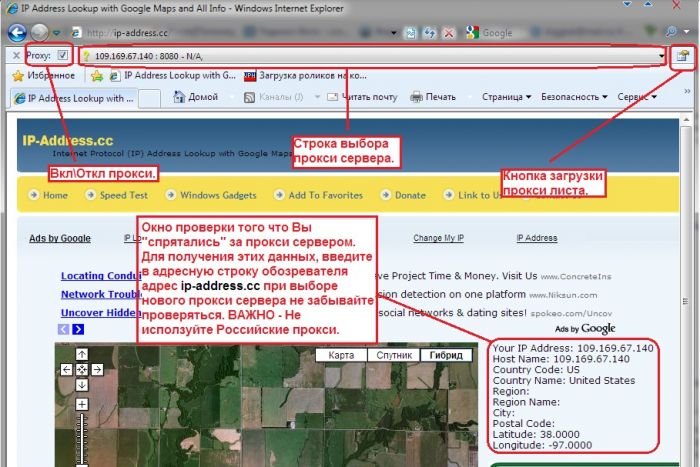Open a new blank tab
The width and height of the screenshot is (700, 467).
coord(149,99)
